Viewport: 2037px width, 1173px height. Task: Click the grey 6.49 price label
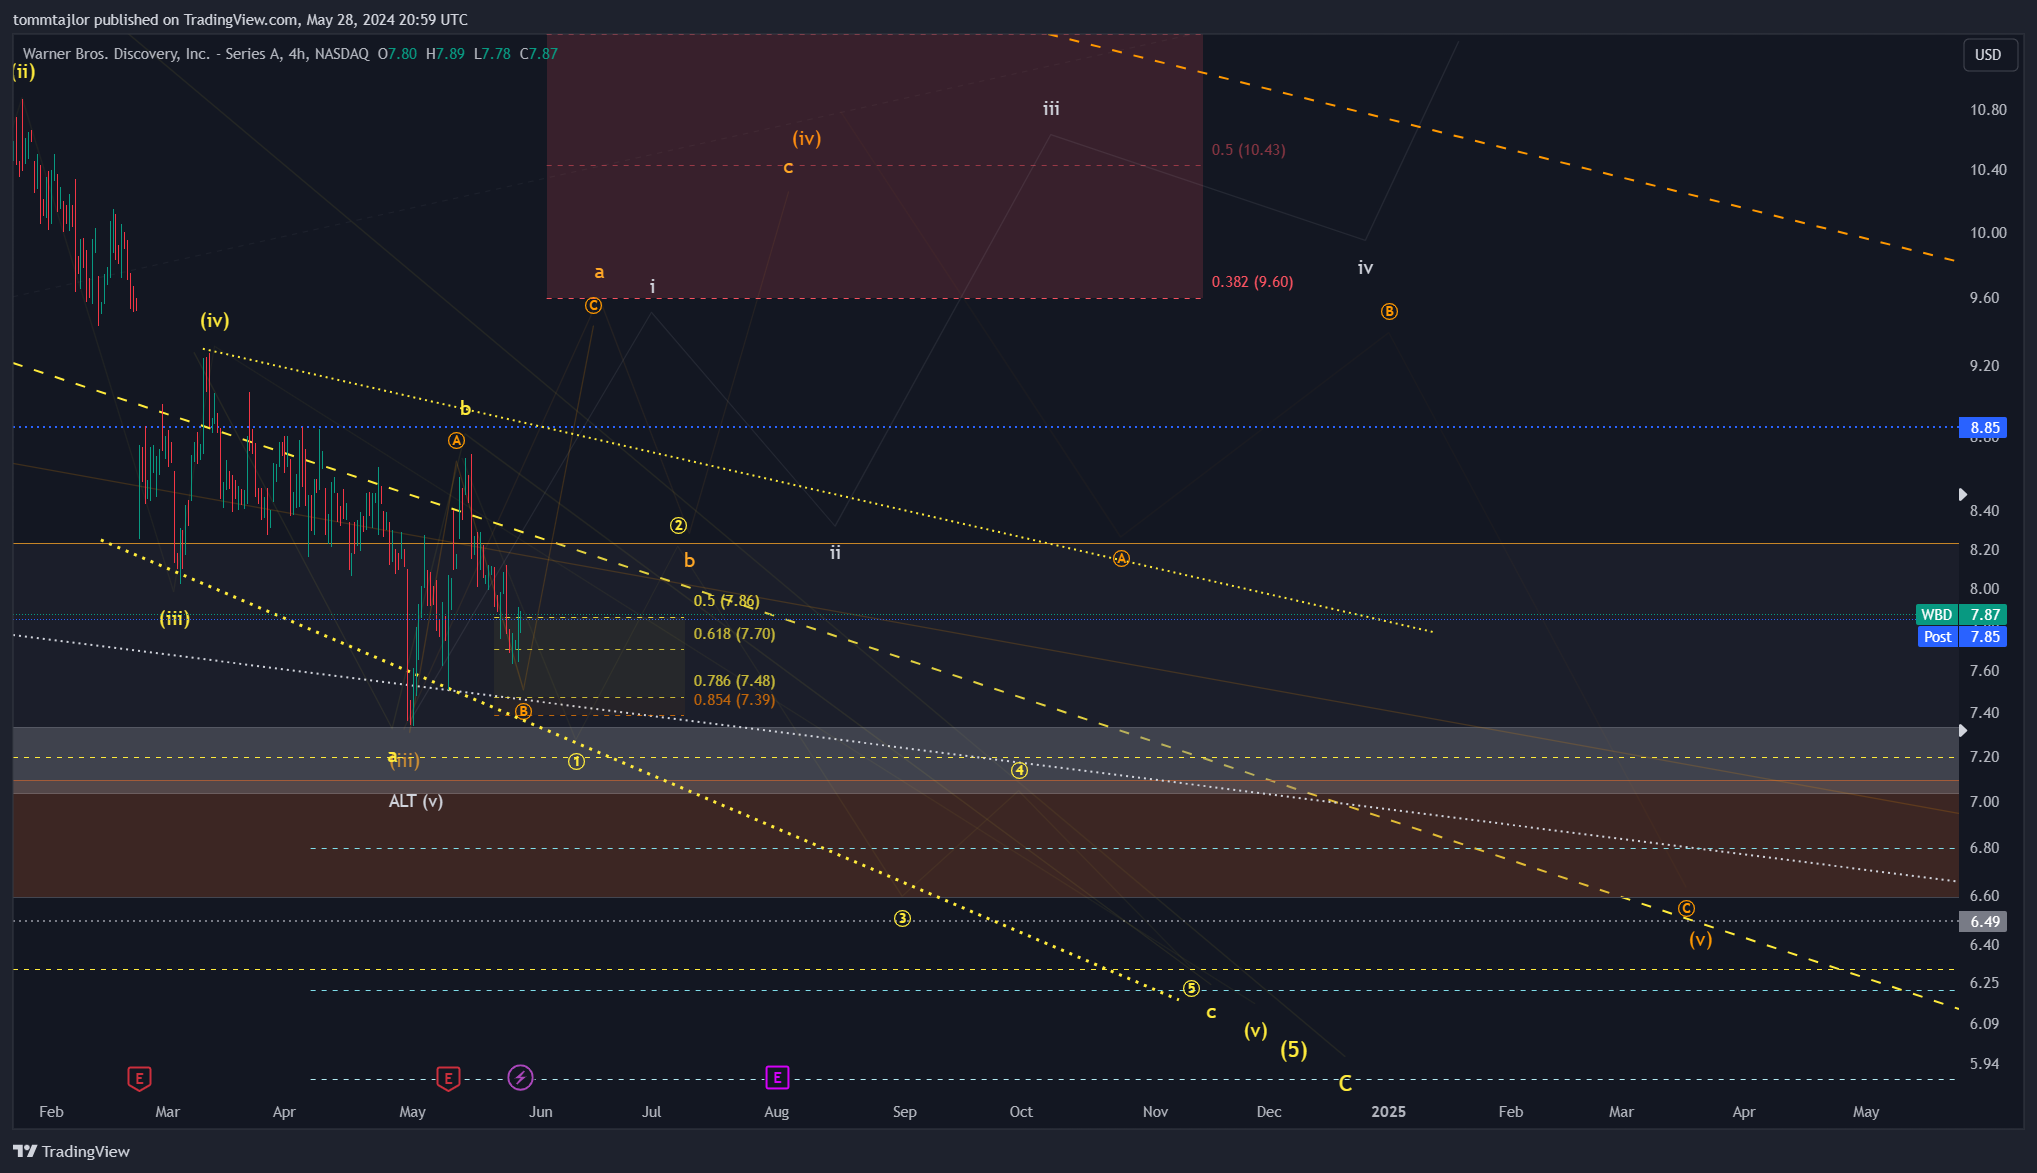click(1984, 922)
